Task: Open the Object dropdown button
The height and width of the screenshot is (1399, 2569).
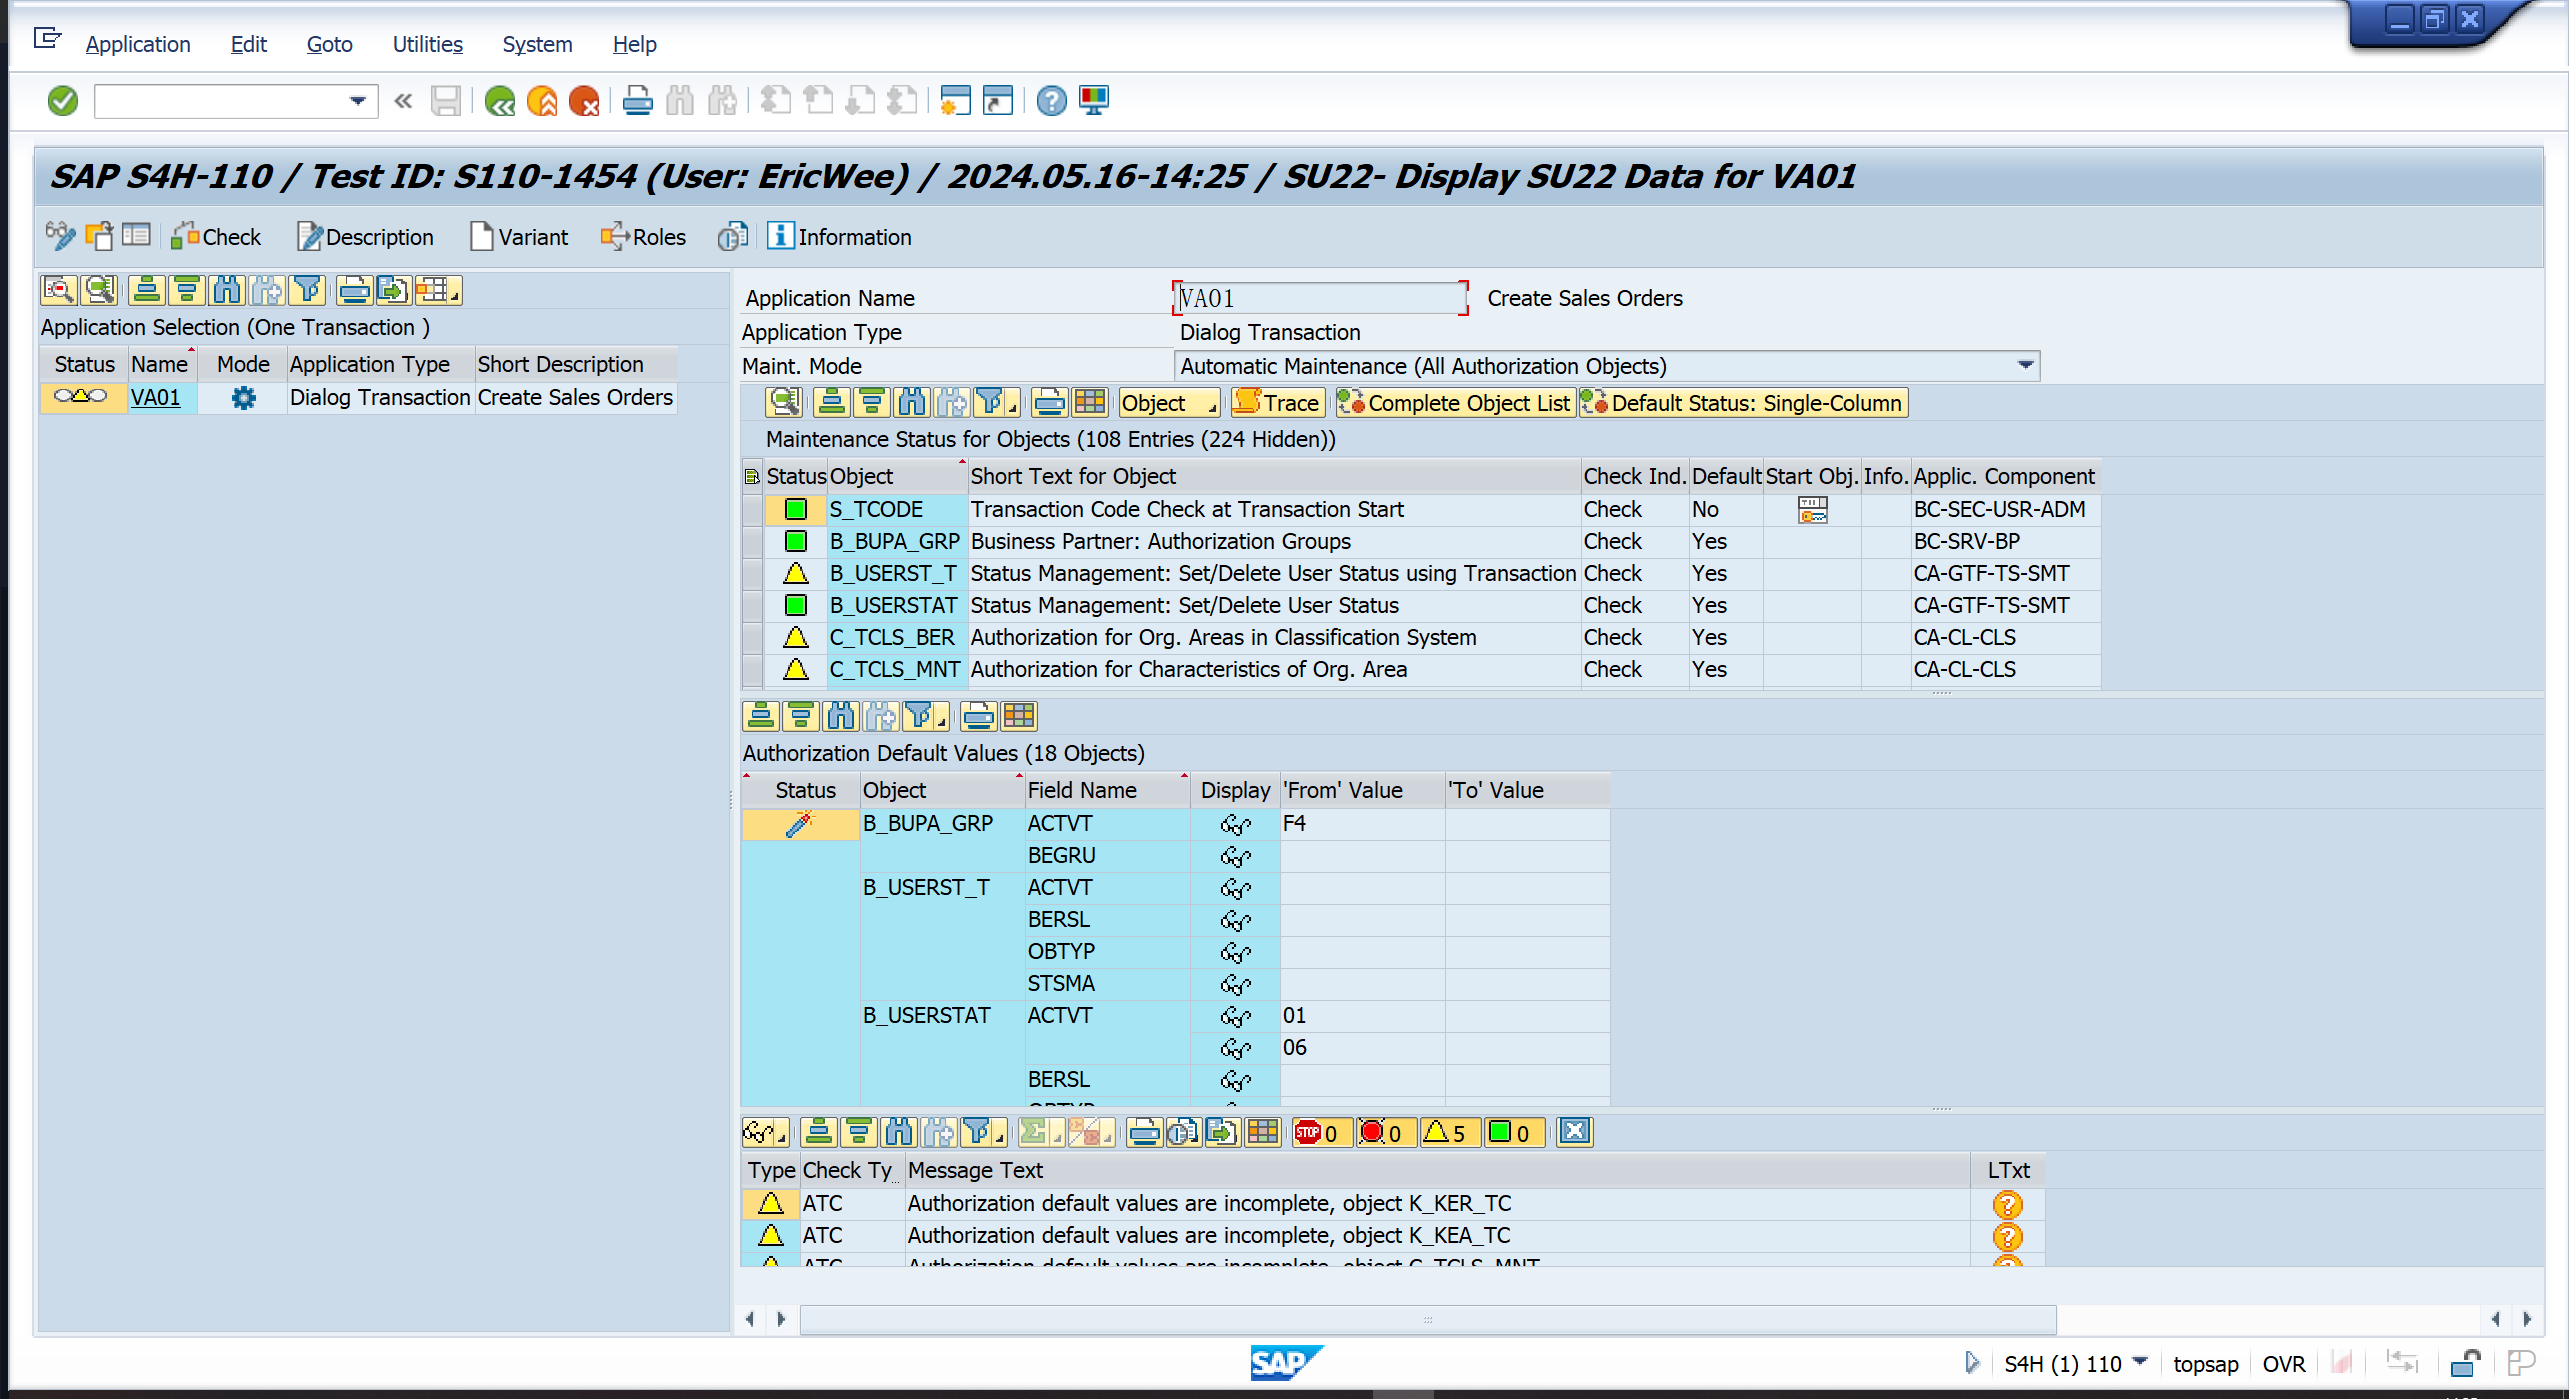Action: point(1167,403)
